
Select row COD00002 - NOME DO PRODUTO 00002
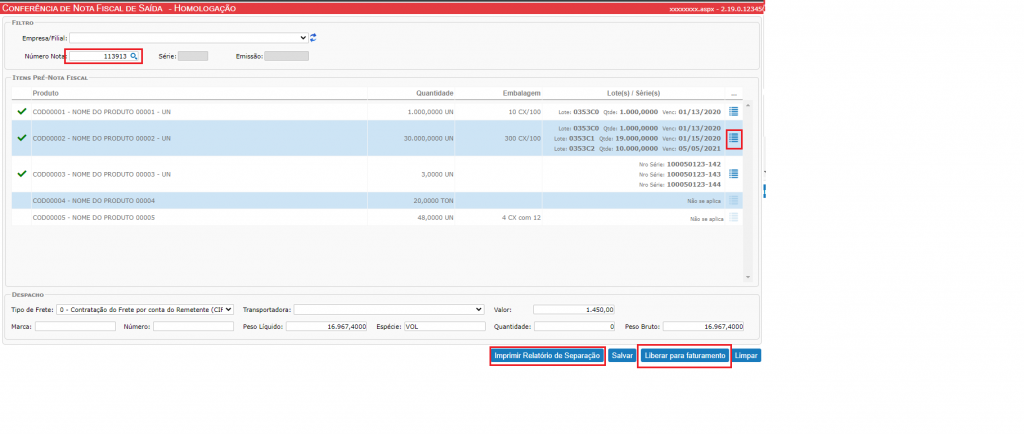(375, 138)
